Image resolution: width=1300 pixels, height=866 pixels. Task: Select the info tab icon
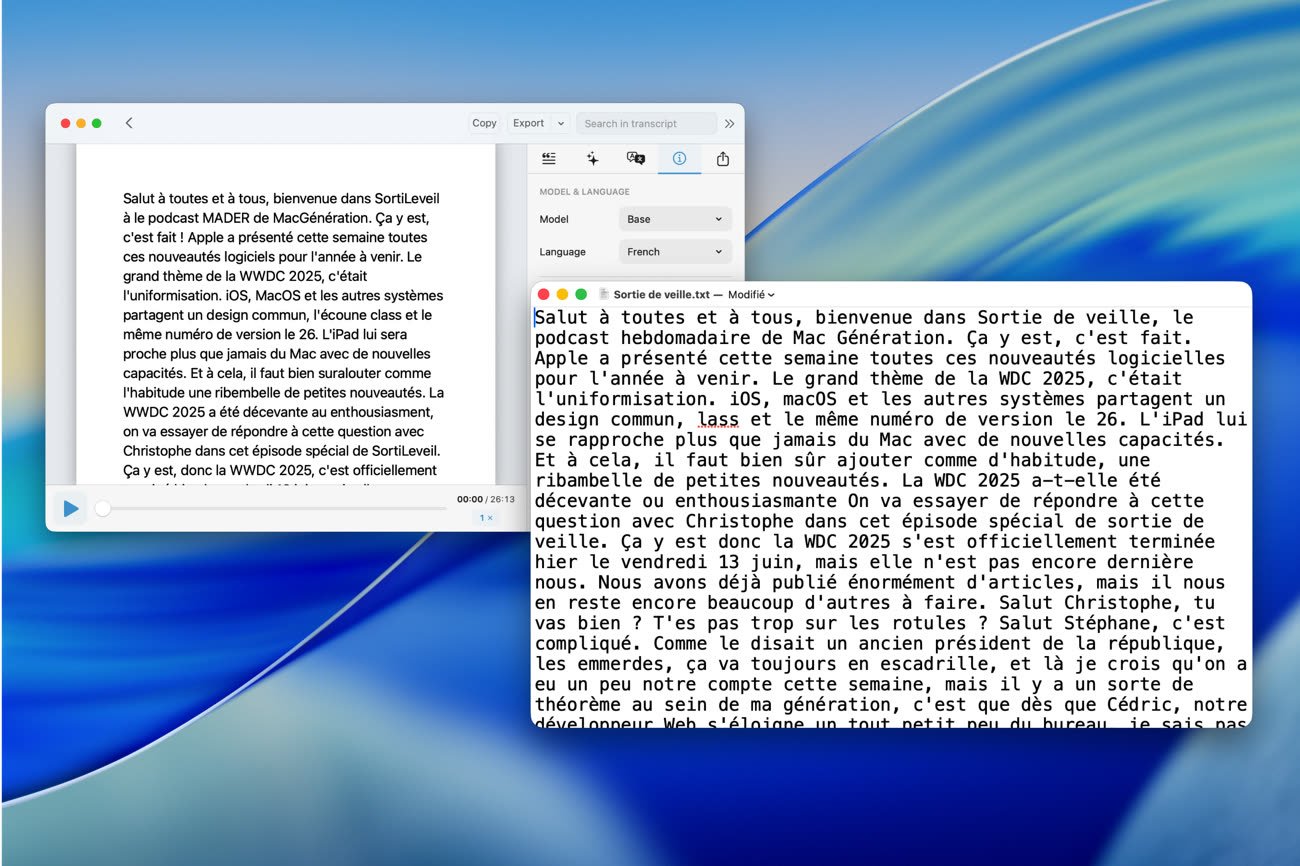coord(679,158)
